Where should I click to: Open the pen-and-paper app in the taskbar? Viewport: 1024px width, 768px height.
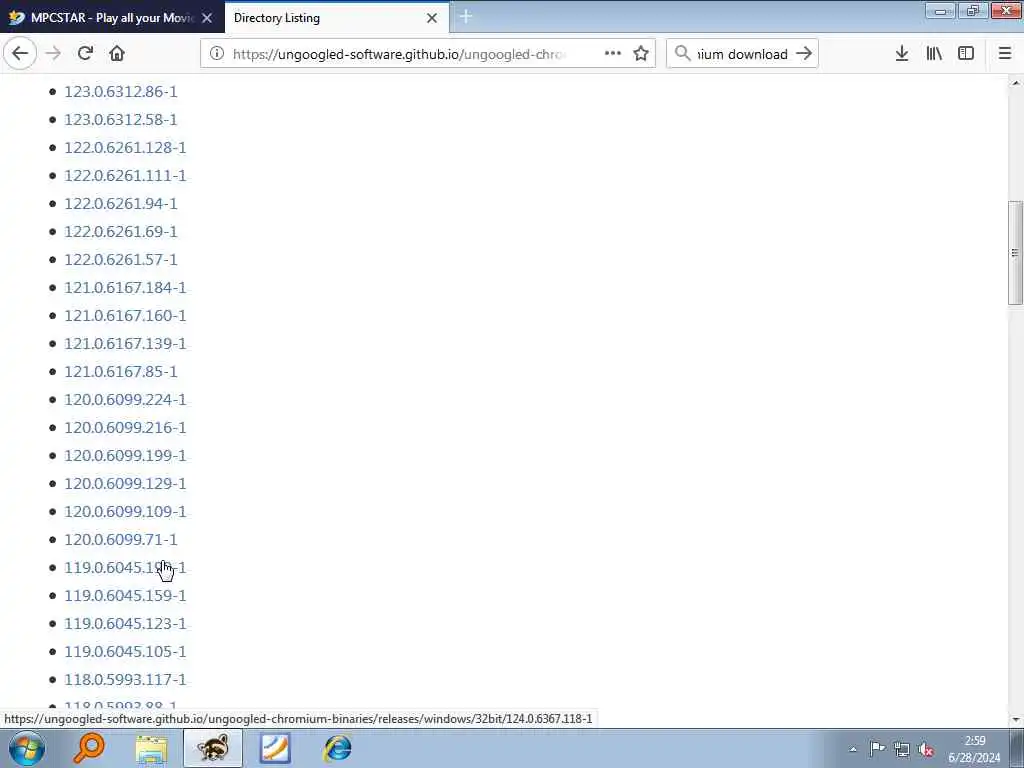[x=276, y=748]
